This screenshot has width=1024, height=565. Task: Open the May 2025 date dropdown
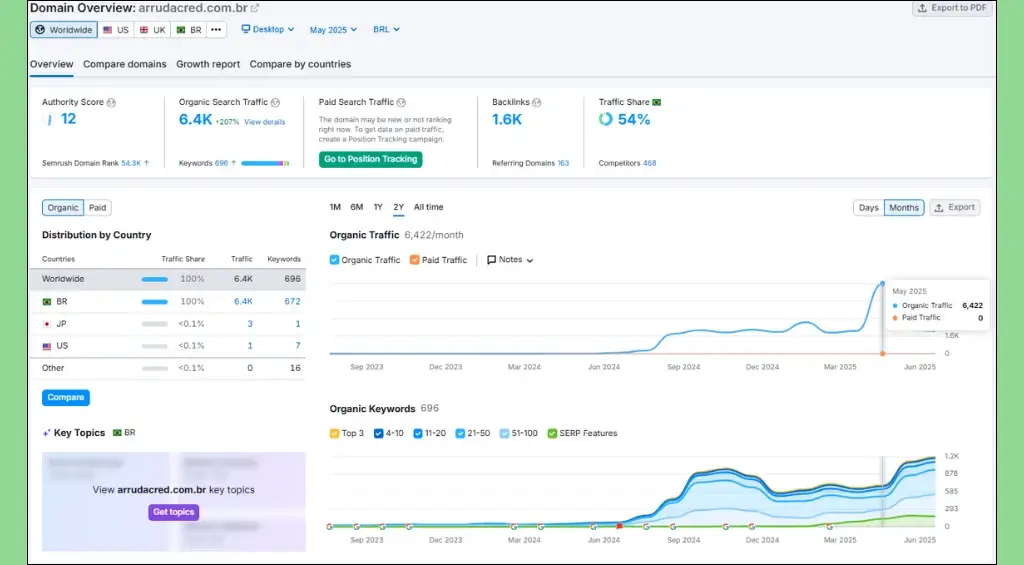(333, 30)
